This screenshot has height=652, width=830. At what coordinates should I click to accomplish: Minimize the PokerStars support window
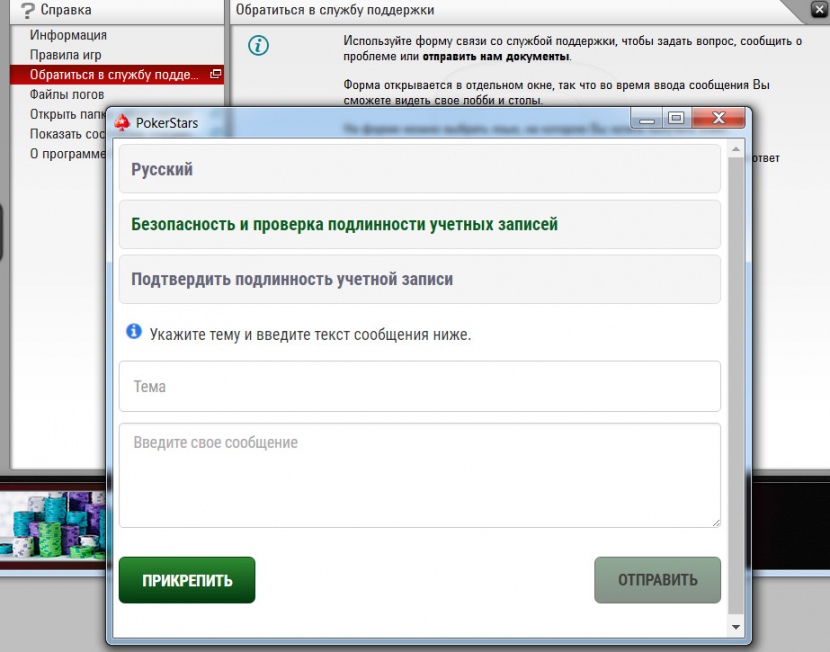pos(647,119)
